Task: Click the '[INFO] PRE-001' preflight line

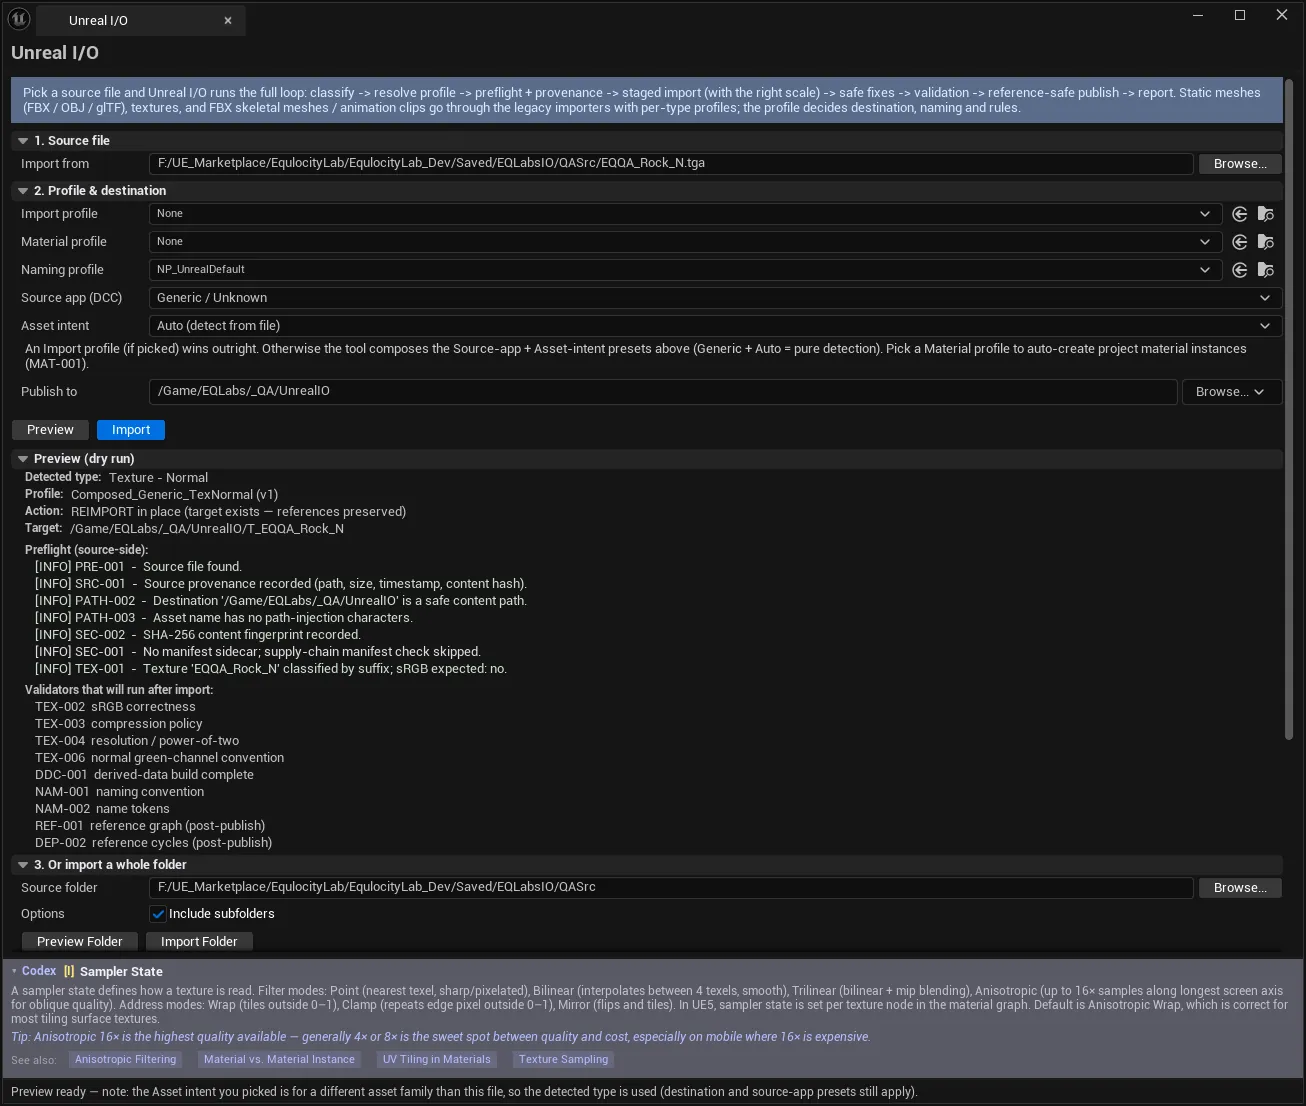Action: click(138, 567)
